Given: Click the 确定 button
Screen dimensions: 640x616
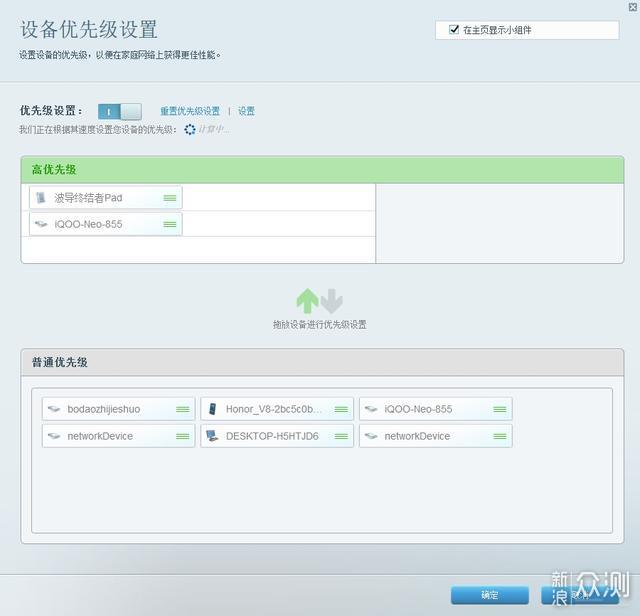Looking at the screenshot, I should (x=489, y=595).
